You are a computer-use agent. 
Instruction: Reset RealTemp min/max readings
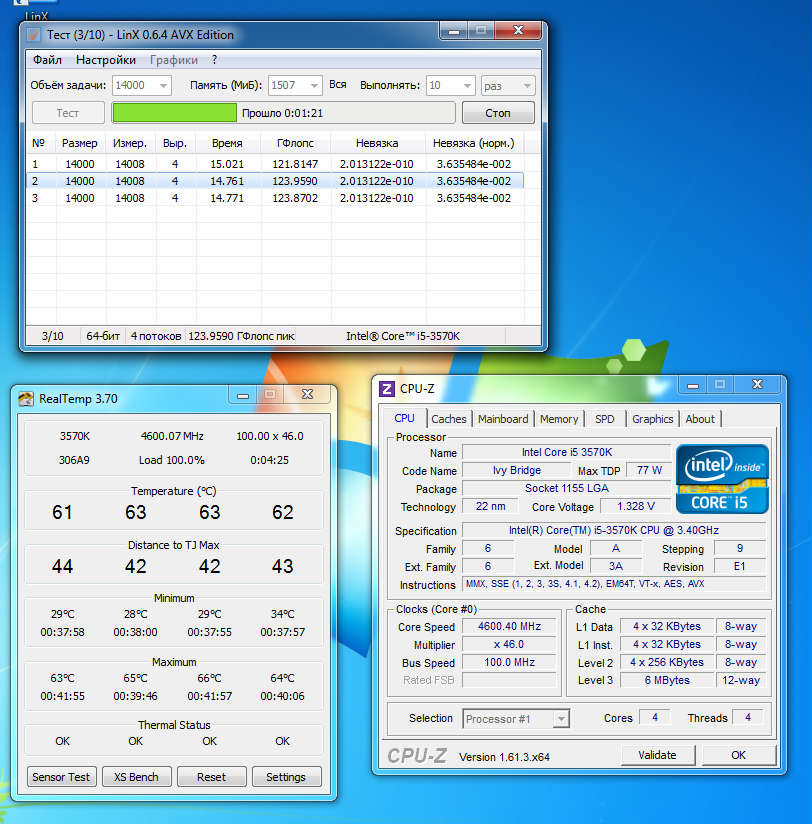(x=211, y=777)
